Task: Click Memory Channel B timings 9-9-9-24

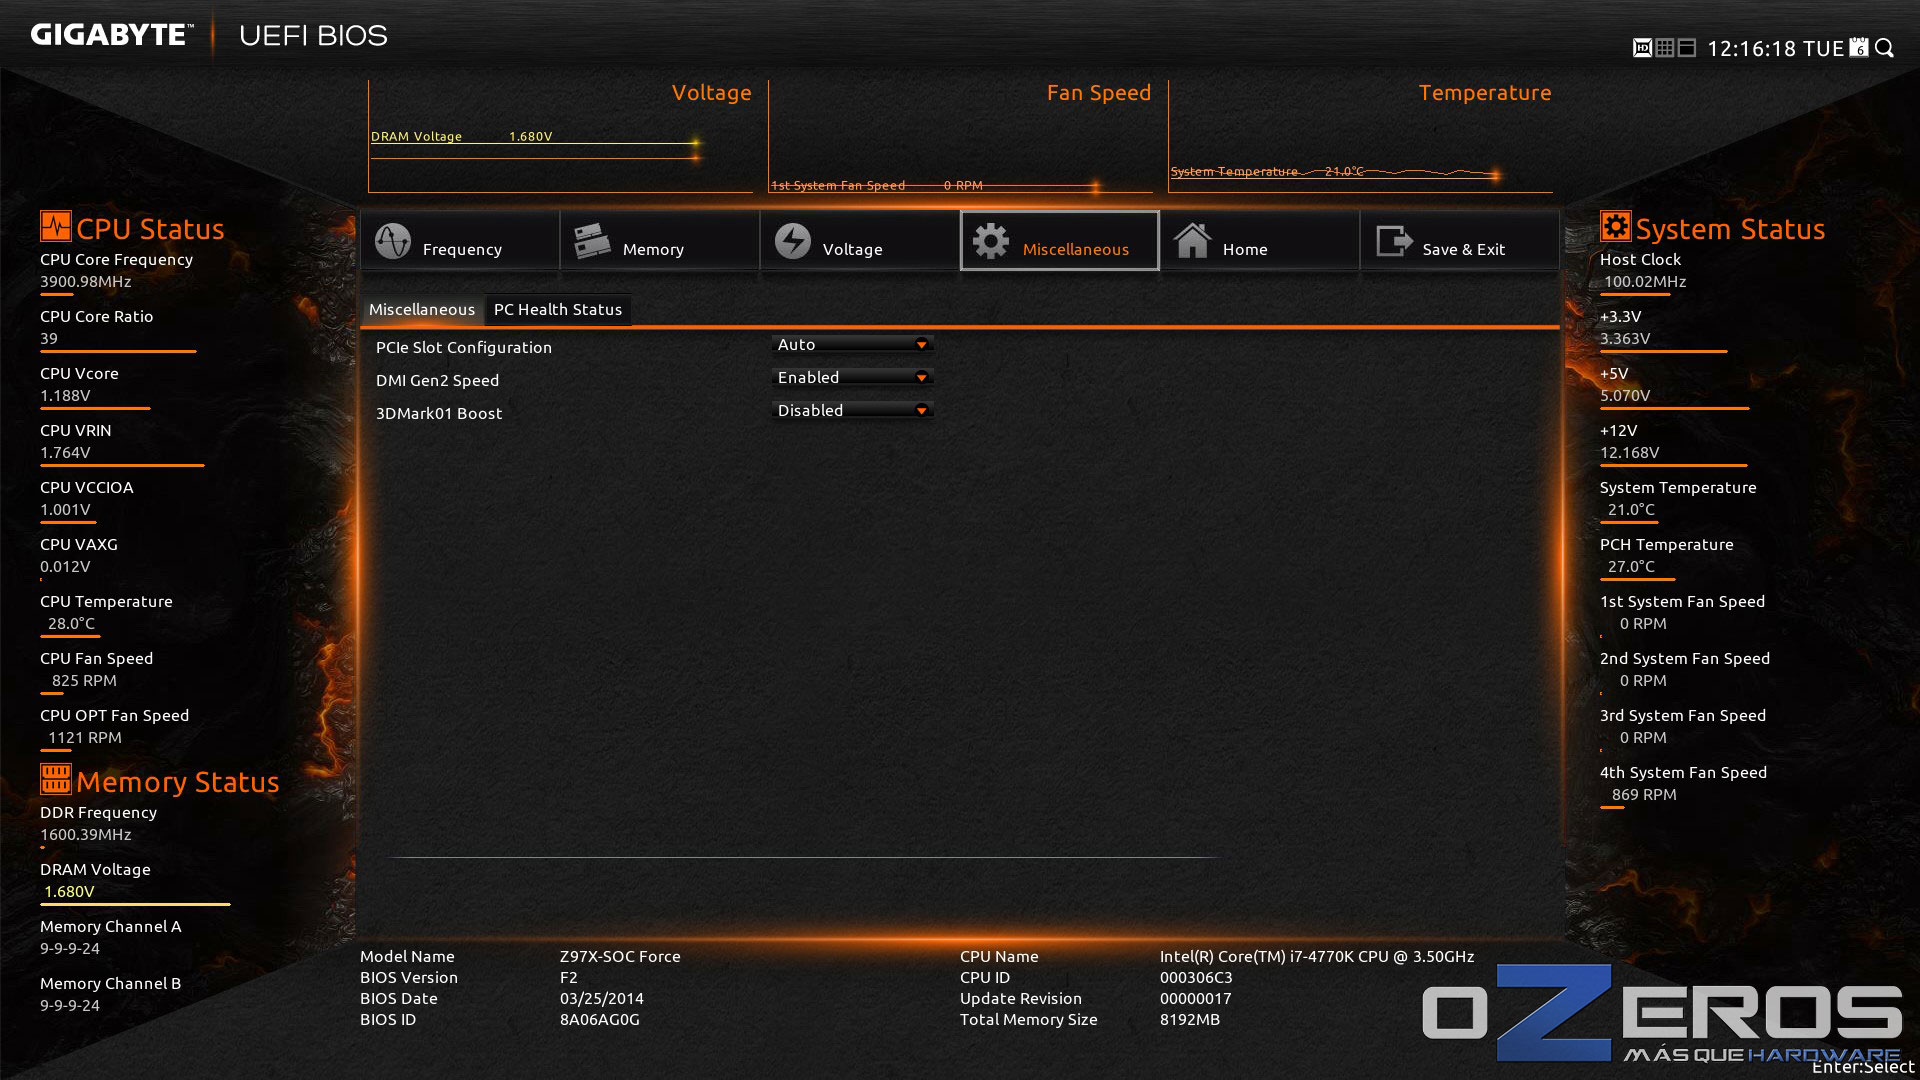Action: pos(70,1006)
